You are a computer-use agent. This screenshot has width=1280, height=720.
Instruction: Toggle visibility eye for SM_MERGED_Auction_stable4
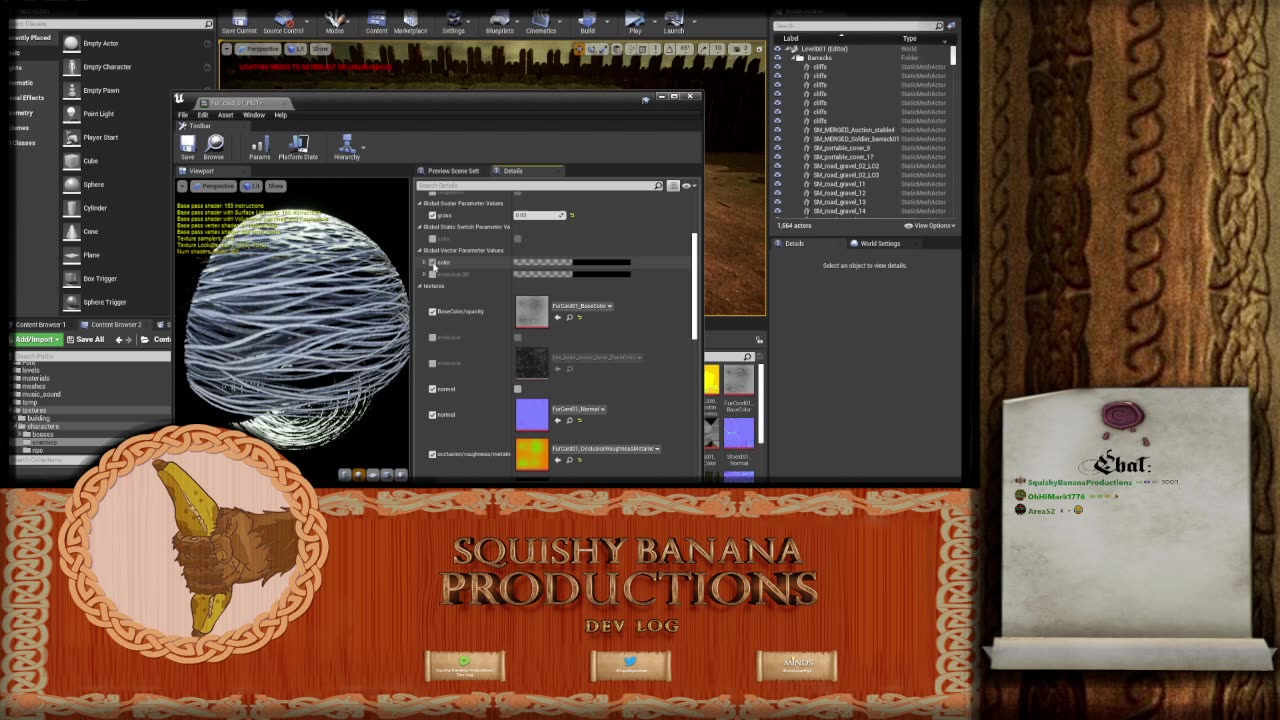[x=778, y=130]
